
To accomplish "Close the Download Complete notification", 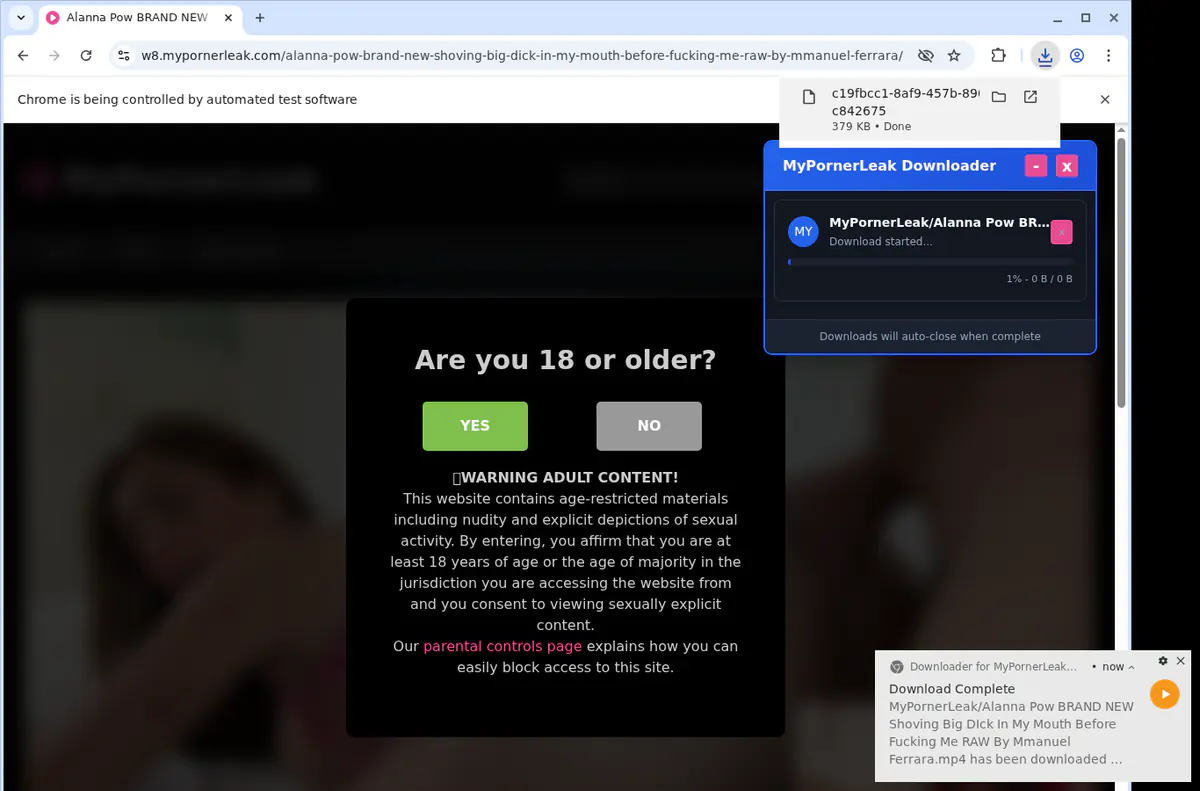I will tap(1180, 661).
